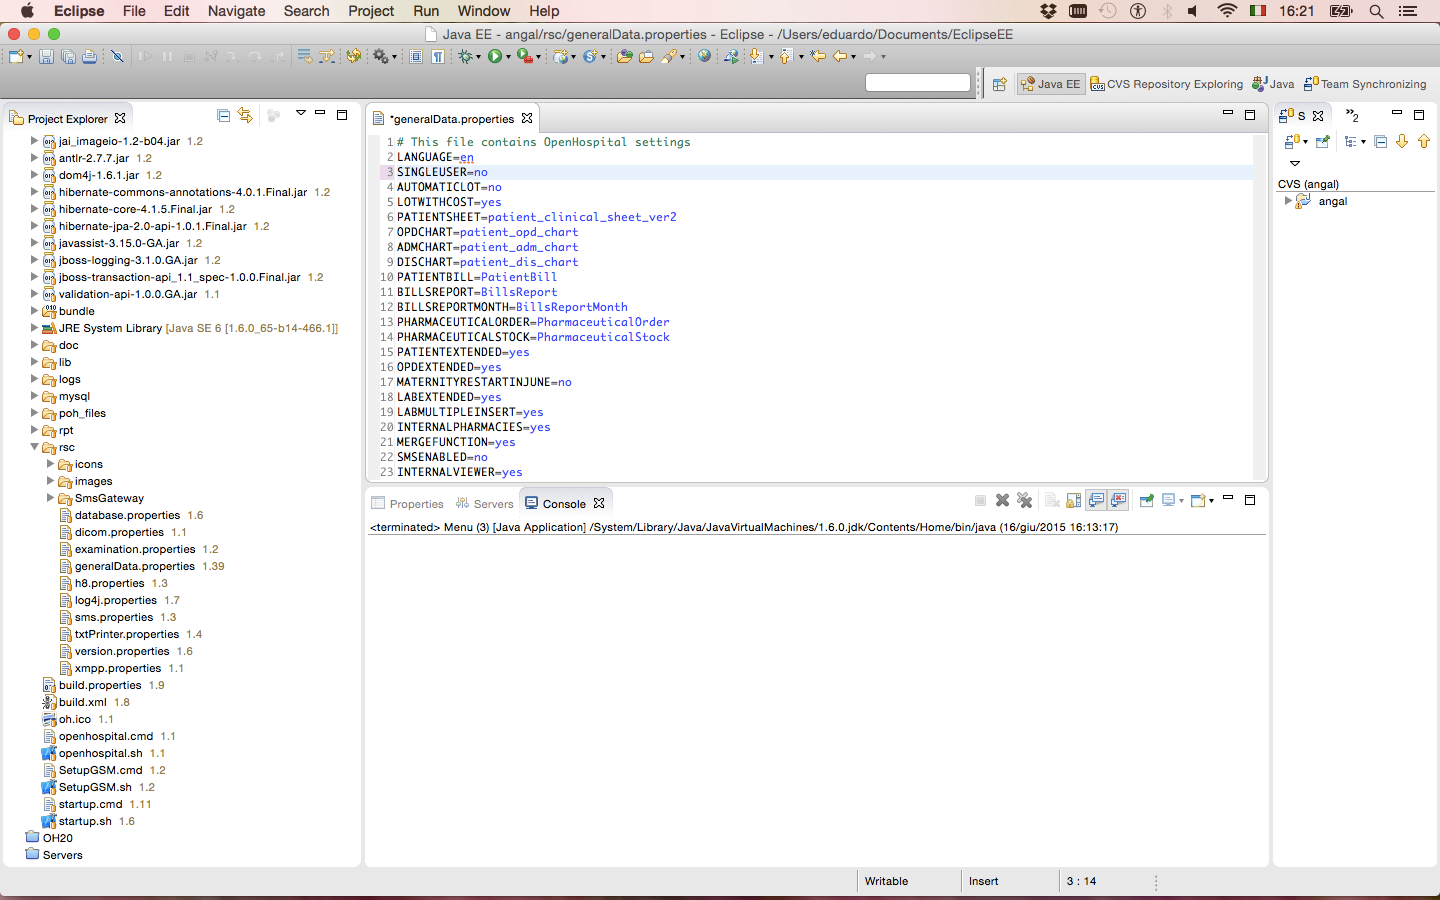Close the generalData.properties editor tab

pyautogui.click(x=527, y=118)
